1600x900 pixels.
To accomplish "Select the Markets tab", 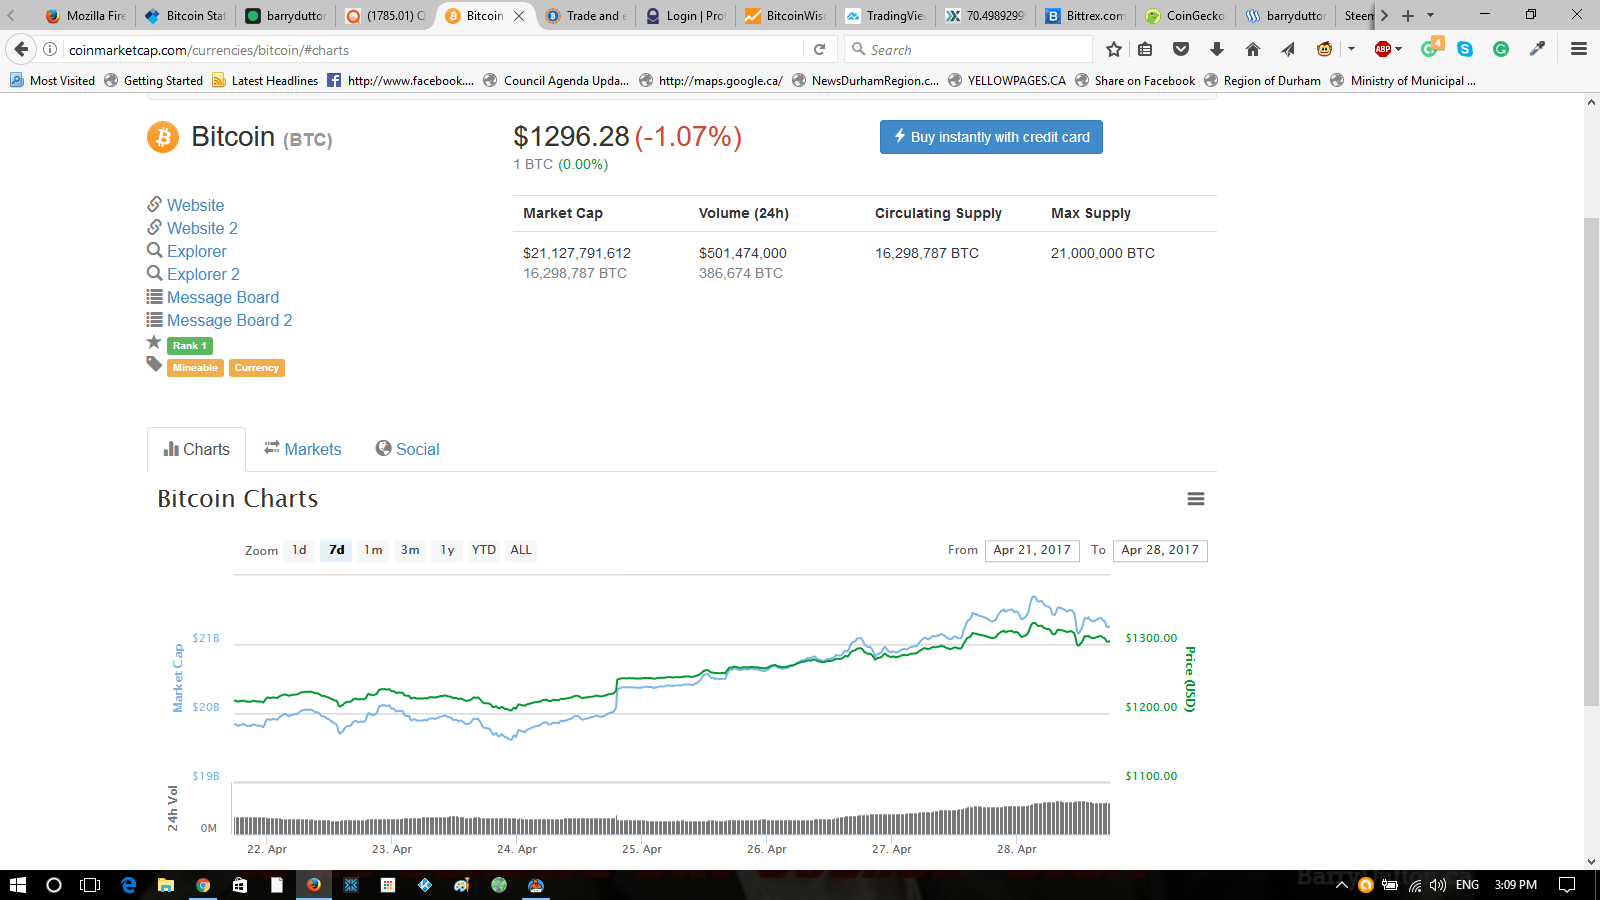I will tap(302, 449).
